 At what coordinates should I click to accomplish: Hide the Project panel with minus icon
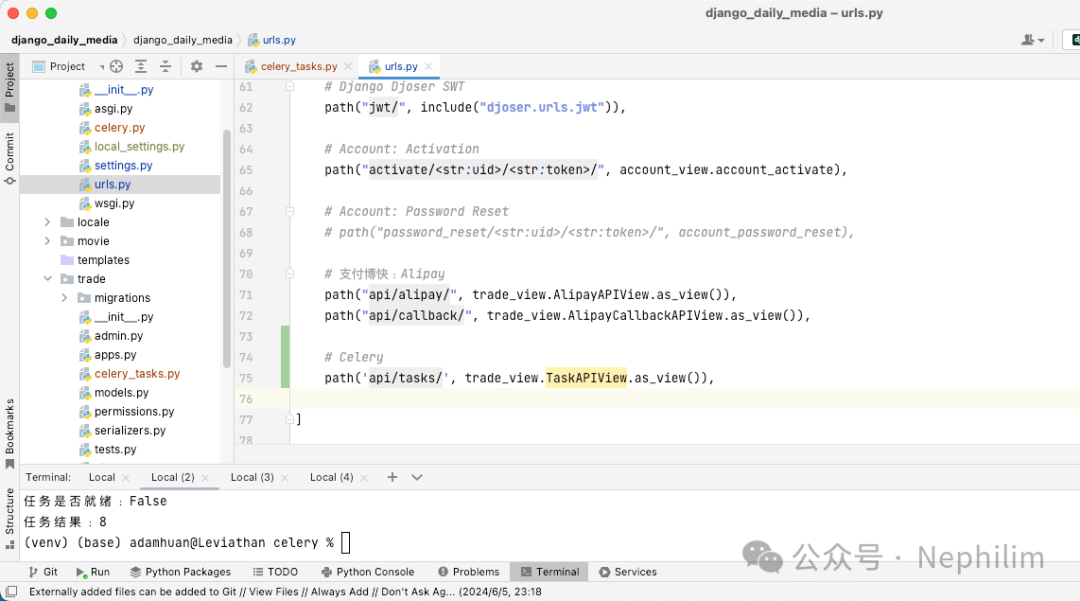click(x=221, y=66)
